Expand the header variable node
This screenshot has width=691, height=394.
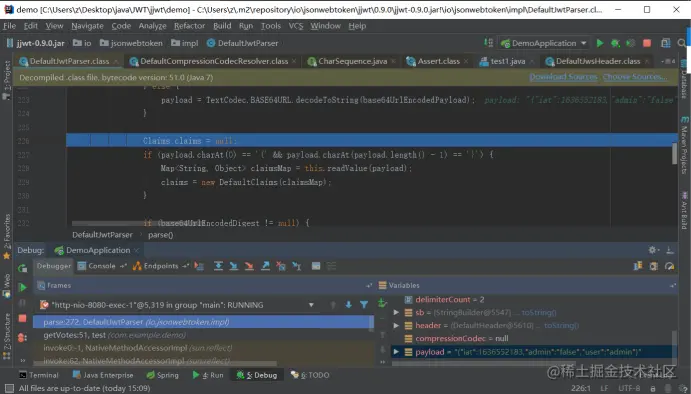396,326
